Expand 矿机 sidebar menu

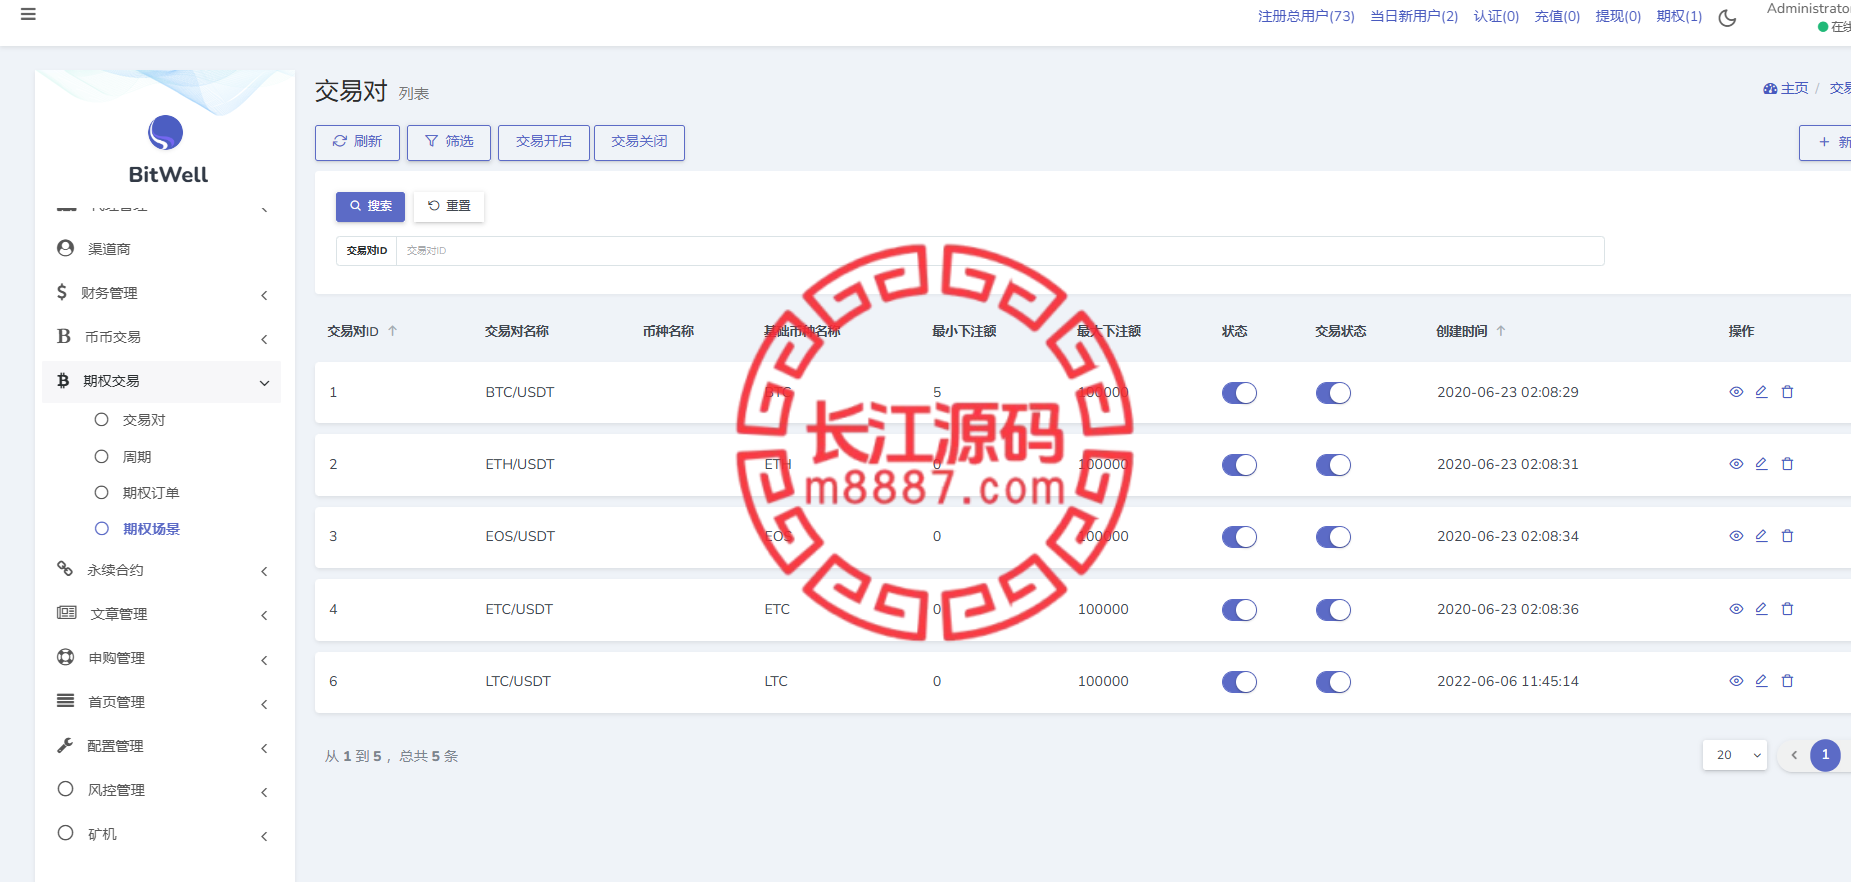pos(161,834)
